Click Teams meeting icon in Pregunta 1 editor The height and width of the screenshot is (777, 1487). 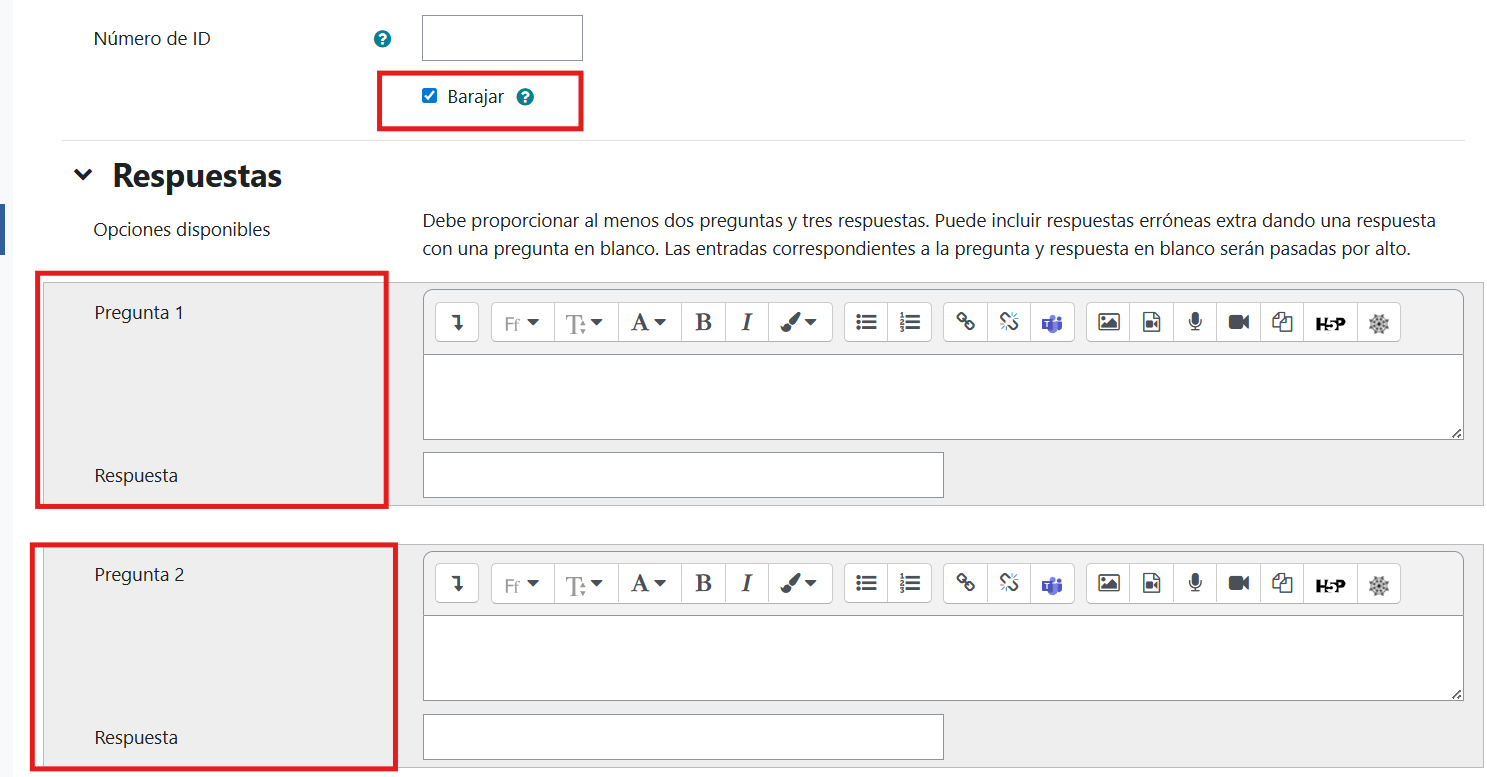tap(1052, 322)
